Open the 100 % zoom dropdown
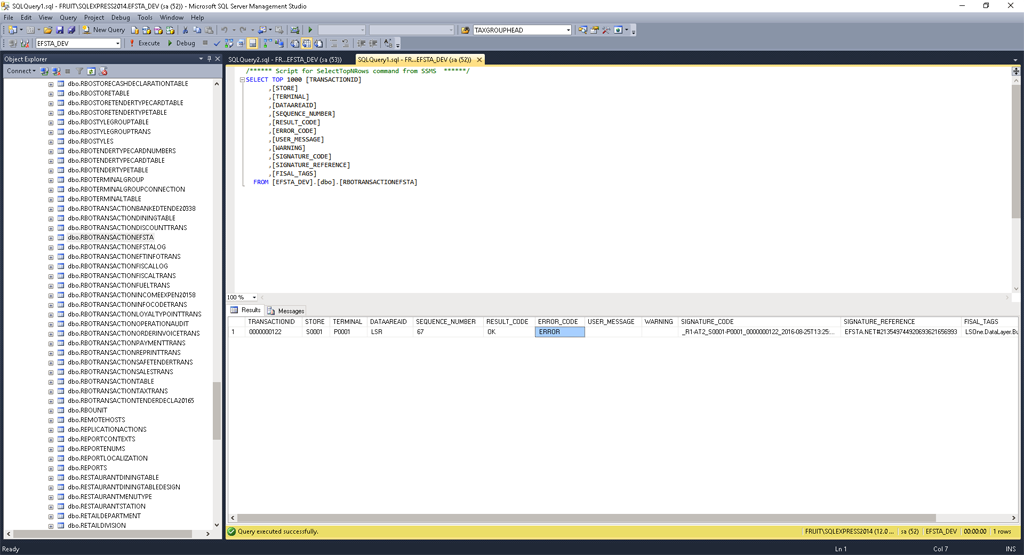Viewport: 1024px width, 555px height. click(x=252, y=297)
